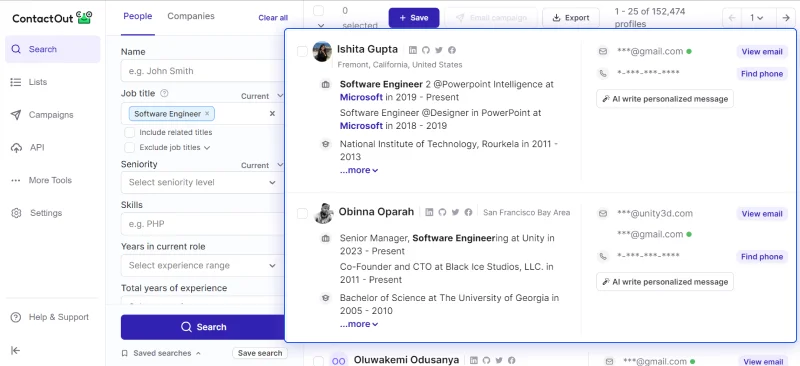Open Ishita Gupta's LinkedIn profile icon

point(413,50)
